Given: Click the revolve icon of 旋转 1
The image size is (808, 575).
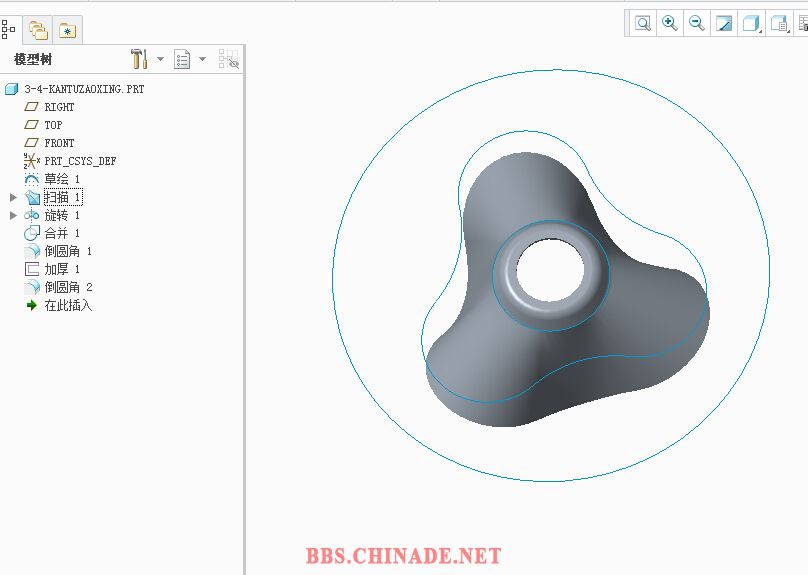Looking at the screenshot, I should 31,215.
